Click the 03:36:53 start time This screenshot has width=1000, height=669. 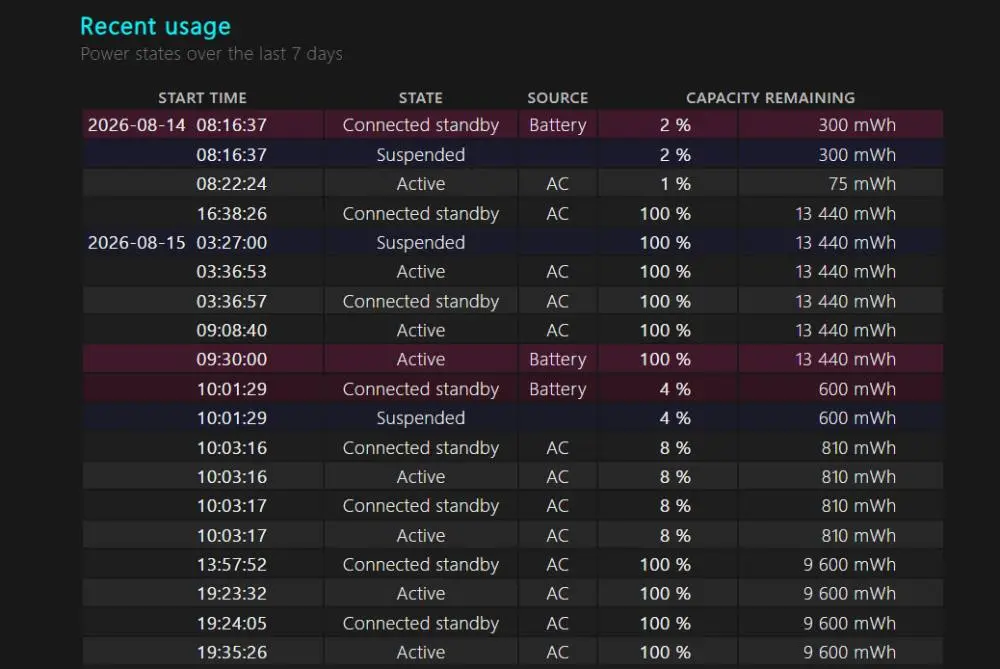point(232,272)
